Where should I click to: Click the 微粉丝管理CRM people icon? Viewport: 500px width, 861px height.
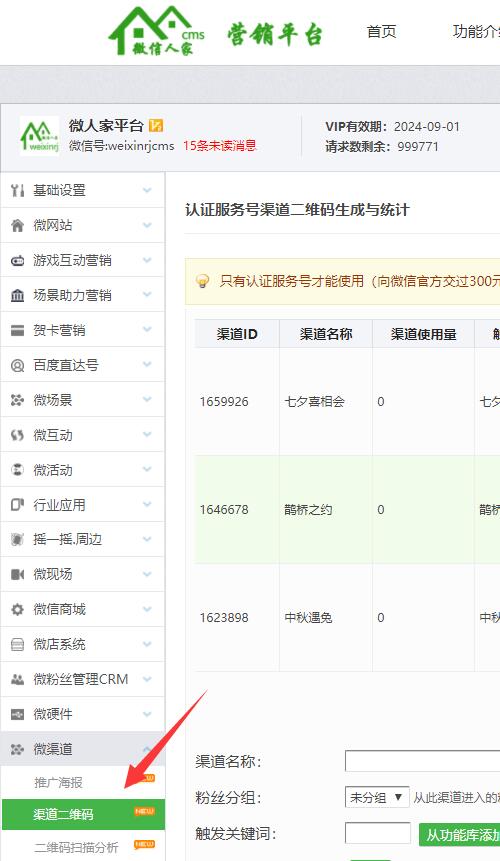tap(18, 680)
